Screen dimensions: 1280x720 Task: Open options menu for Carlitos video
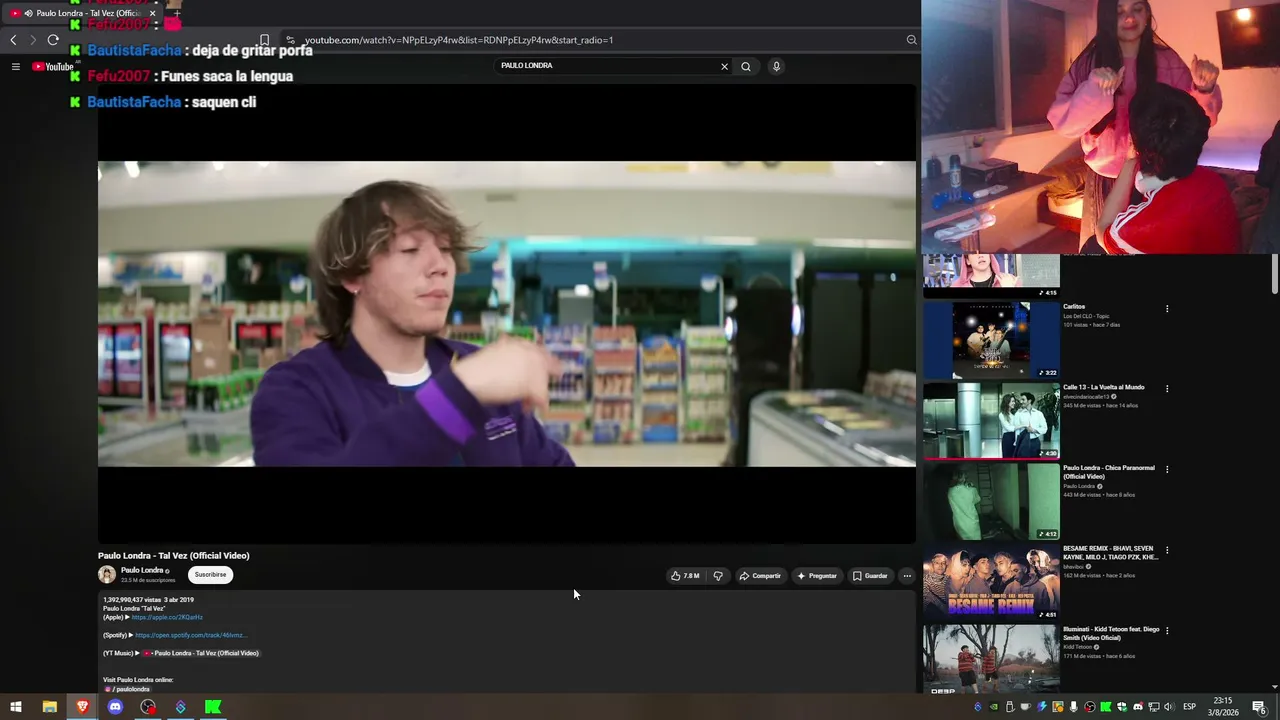1167,308
